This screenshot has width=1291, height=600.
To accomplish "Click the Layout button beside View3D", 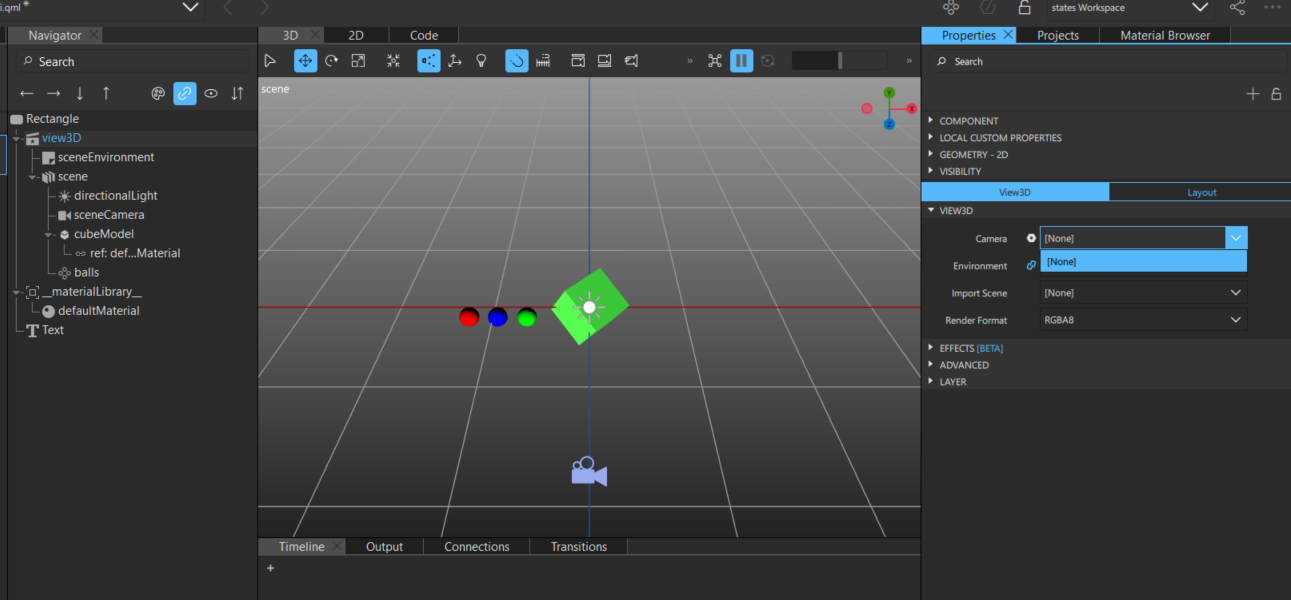I will (1201, 192).
